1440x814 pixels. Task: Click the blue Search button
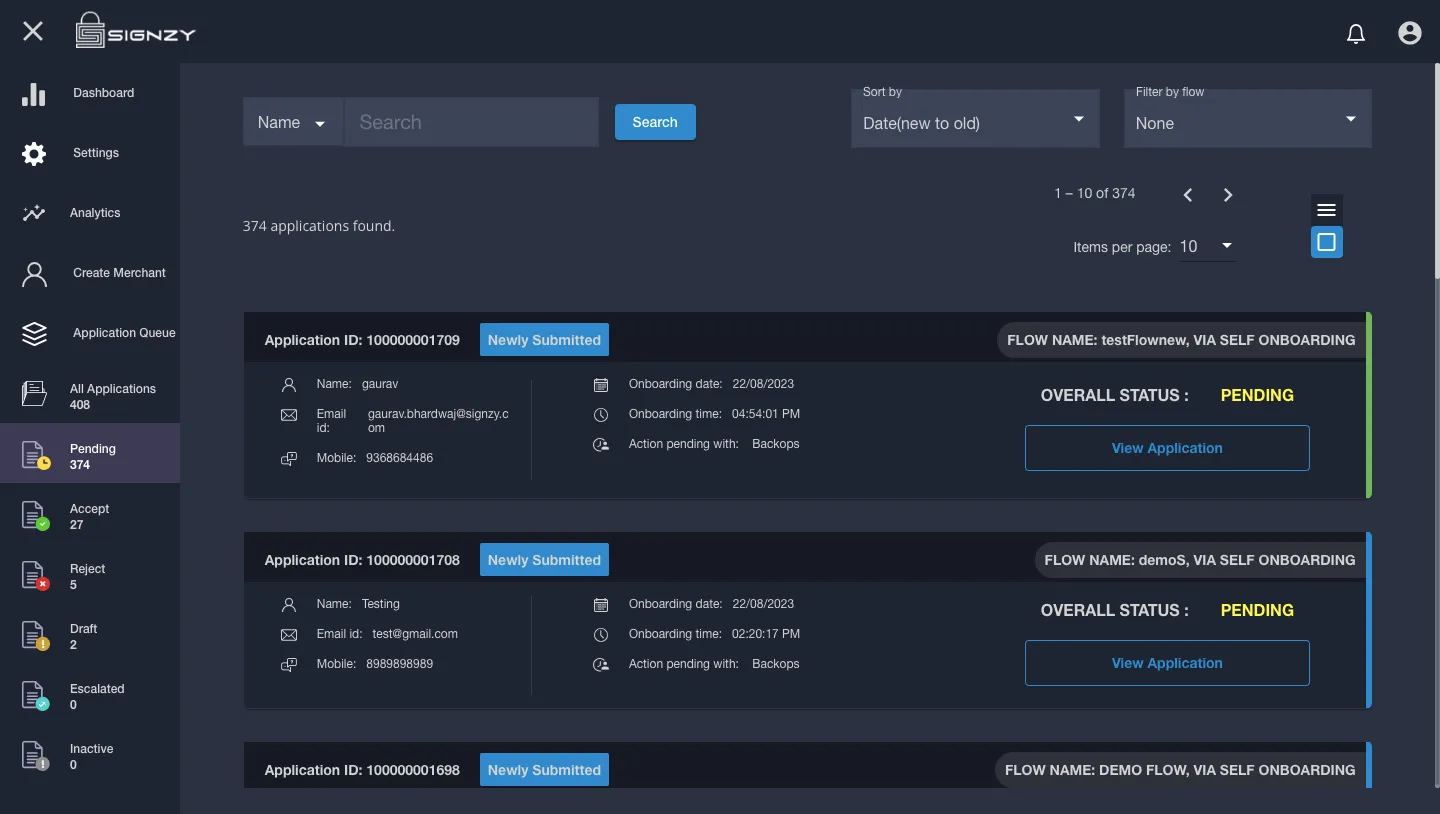(x=655, y=122)
